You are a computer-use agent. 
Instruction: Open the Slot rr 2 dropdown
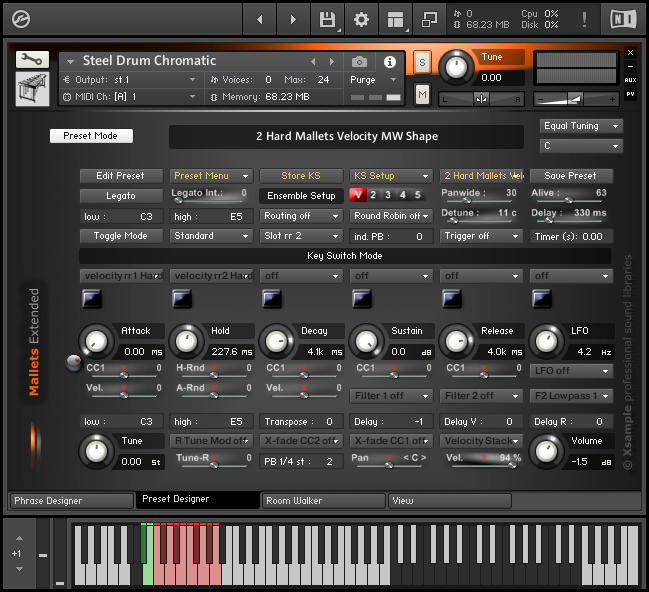301,236
